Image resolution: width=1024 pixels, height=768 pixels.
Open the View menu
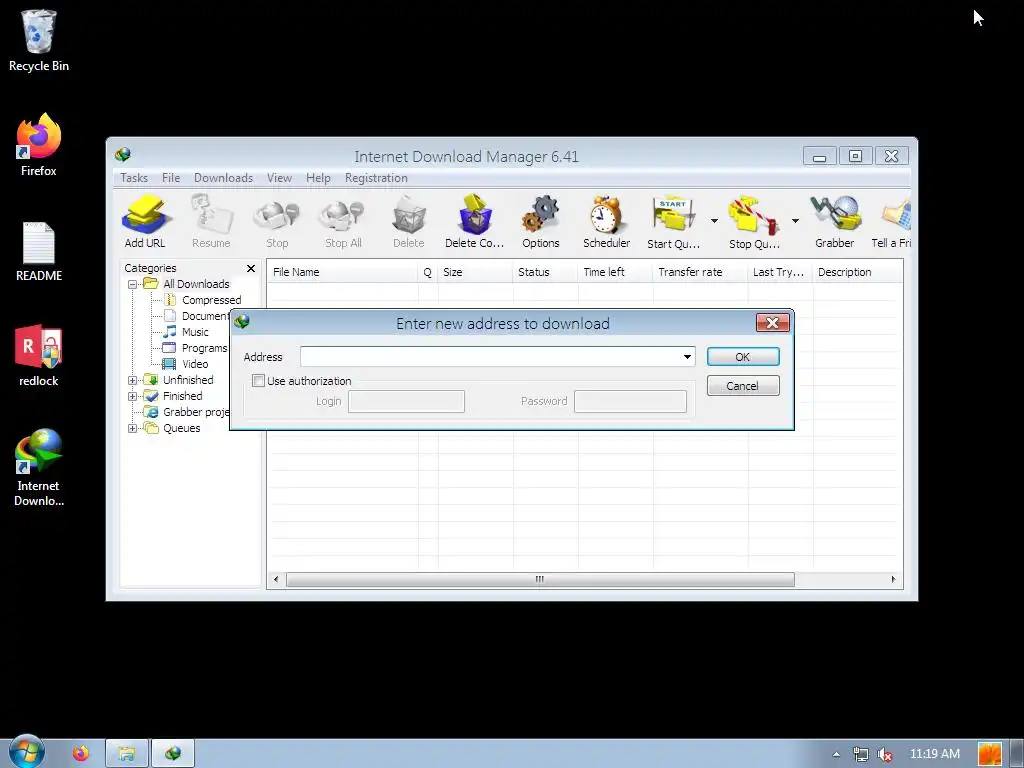click(279, 178)
